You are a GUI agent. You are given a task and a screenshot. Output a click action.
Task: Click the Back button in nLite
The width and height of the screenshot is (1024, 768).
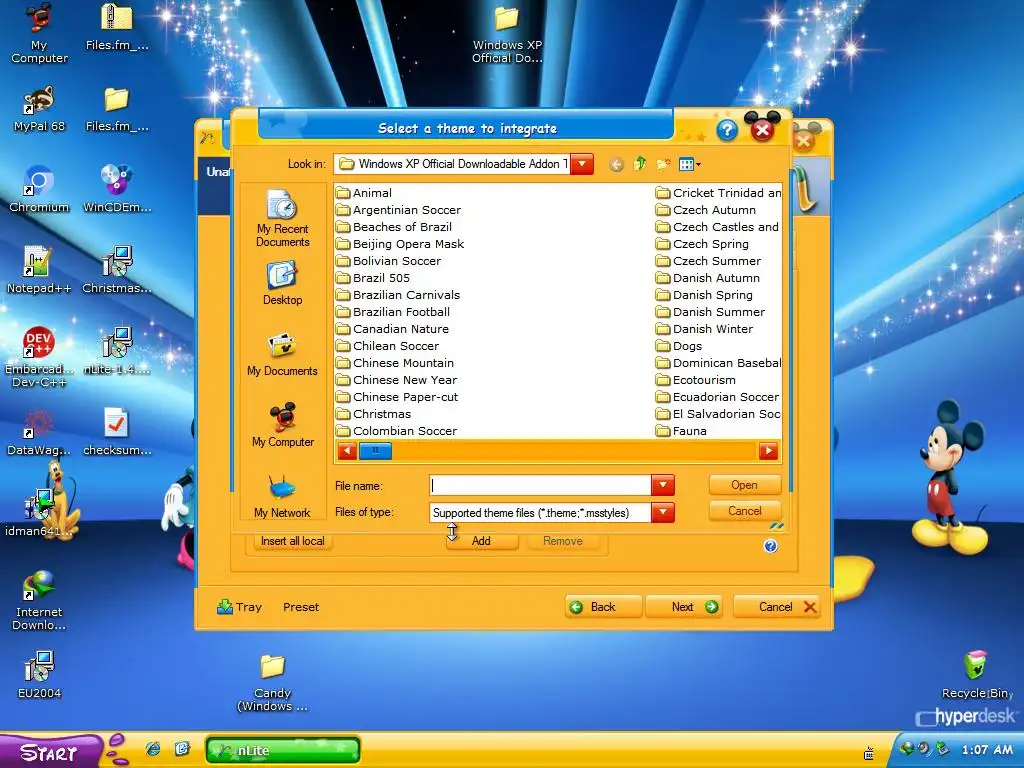tap(603, 607)
